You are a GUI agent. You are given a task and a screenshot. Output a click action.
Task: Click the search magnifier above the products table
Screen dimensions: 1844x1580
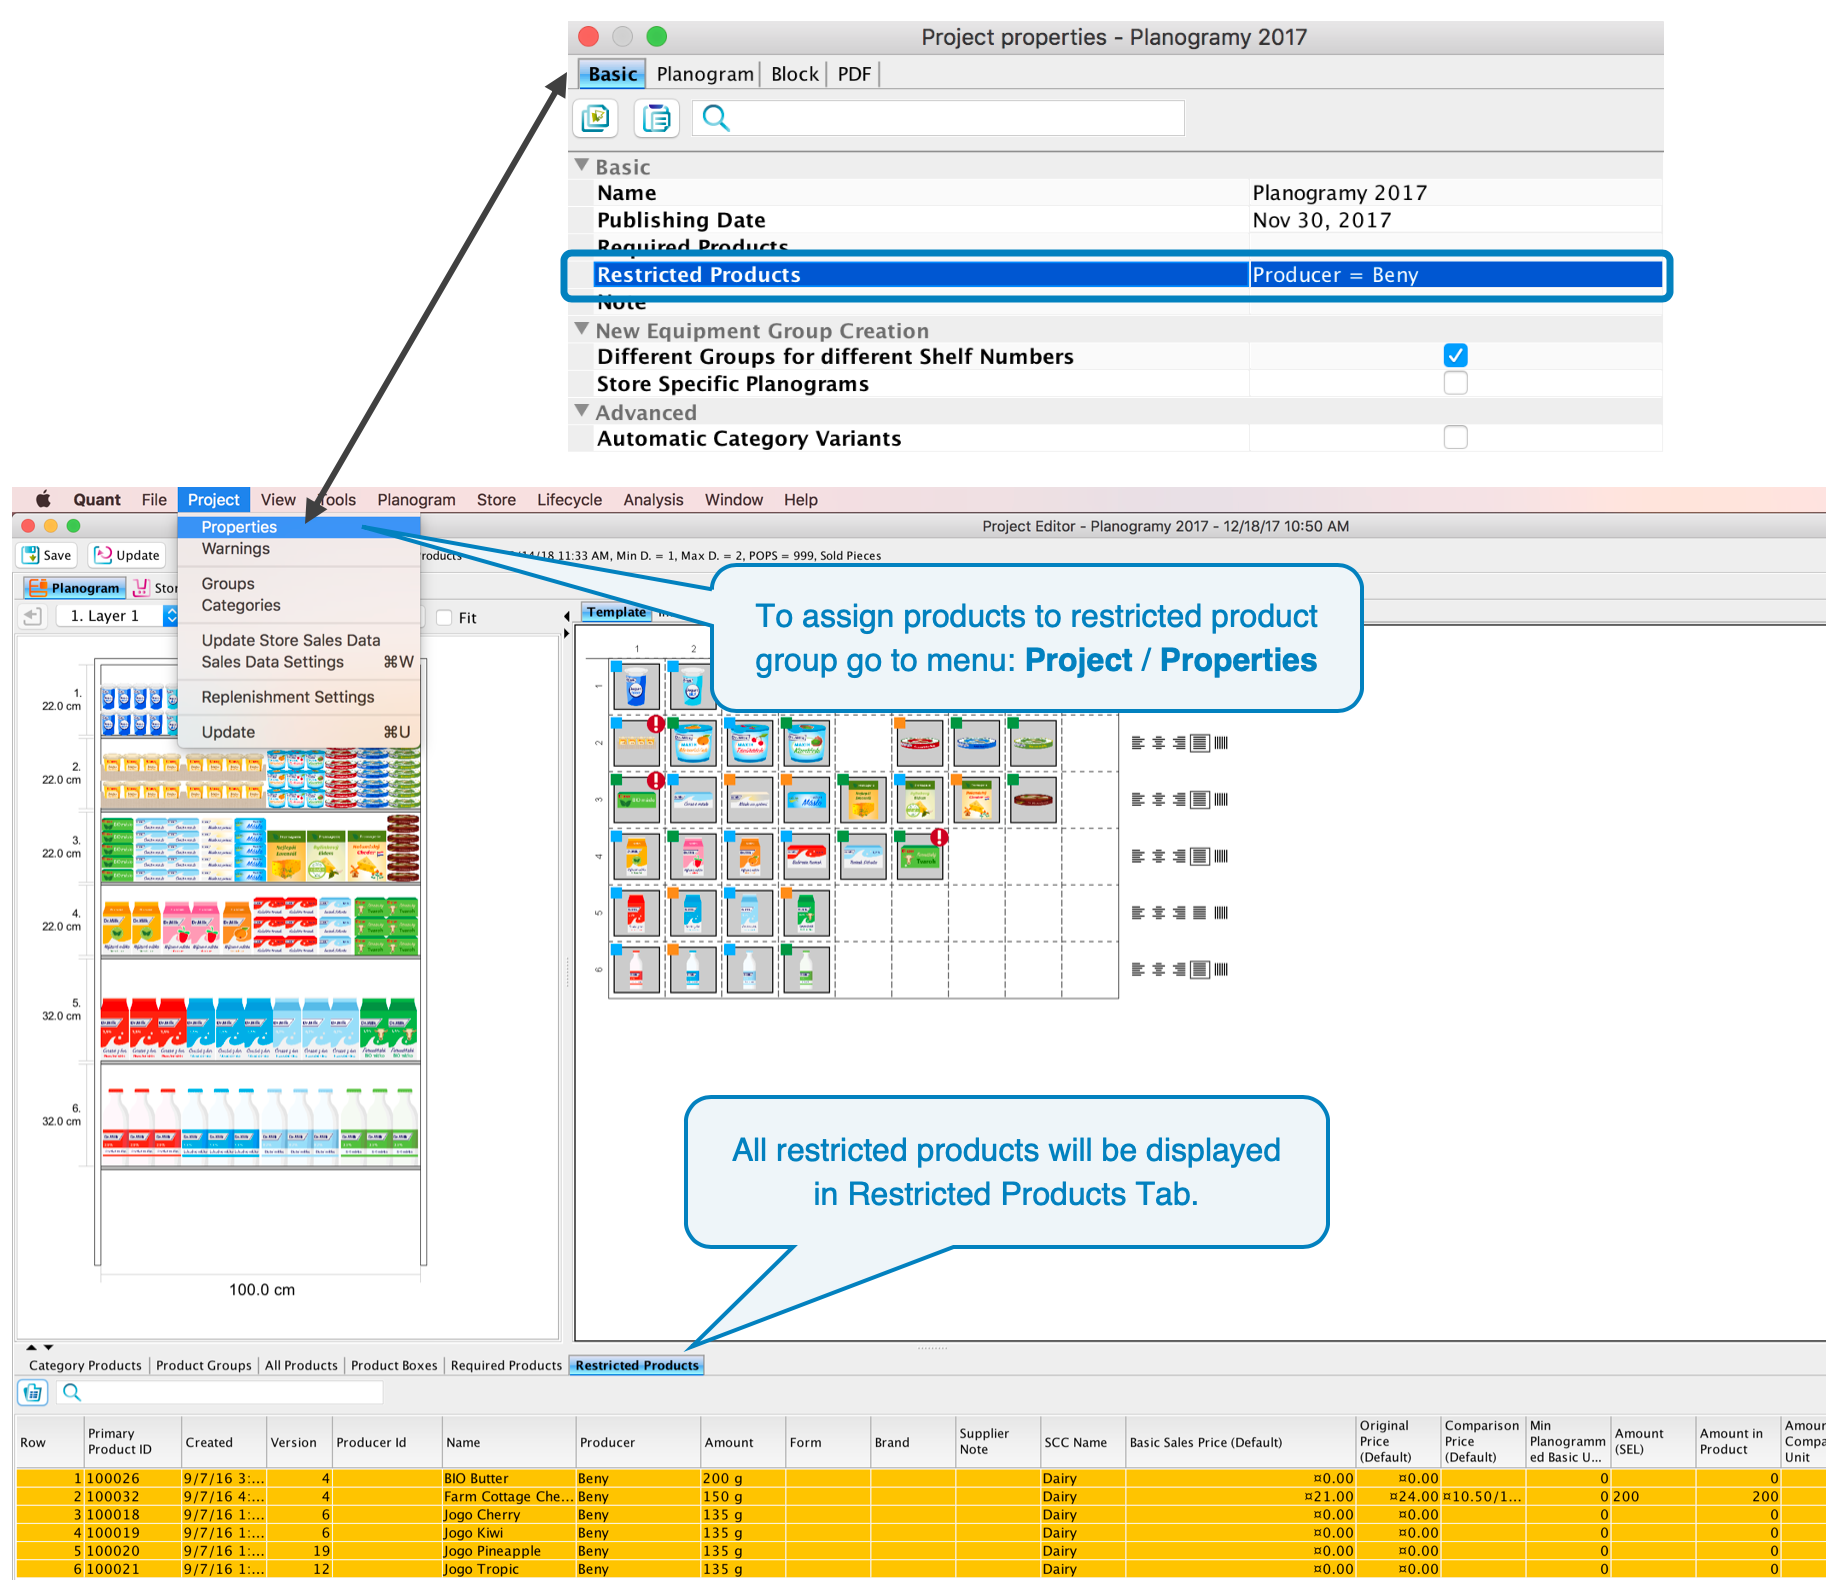click(72, 1392)
